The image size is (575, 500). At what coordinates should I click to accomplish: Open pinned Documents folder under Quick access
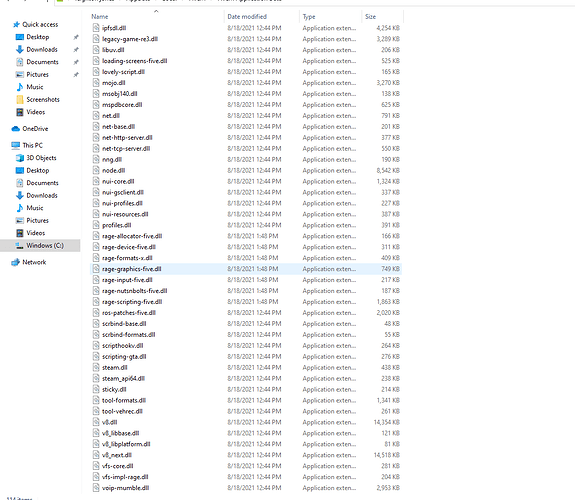point(42,62)
